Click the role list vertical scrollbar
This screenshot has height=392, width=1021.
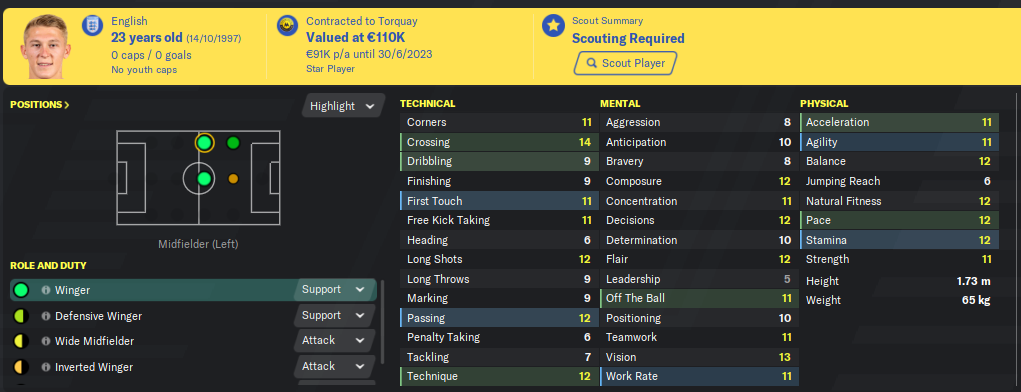(x=382, y=322)
